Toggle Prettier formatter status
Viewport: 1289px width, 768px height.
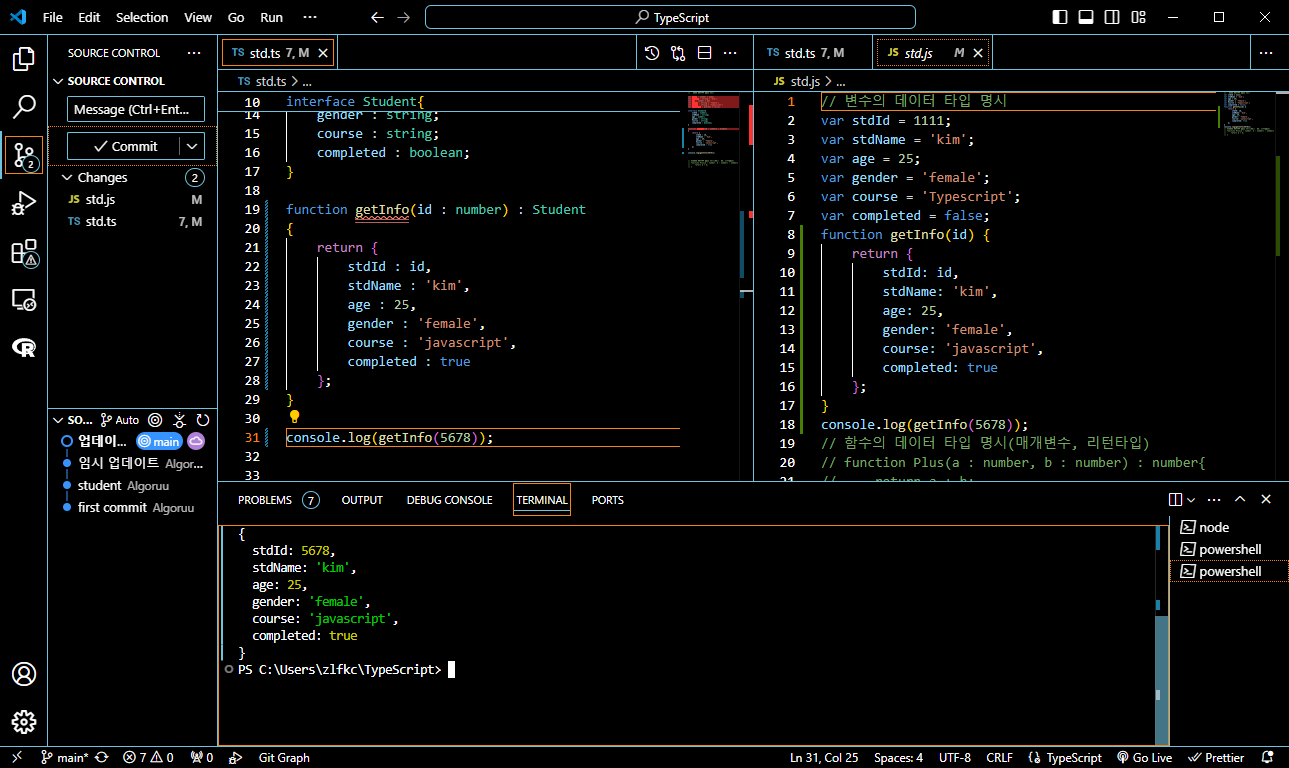tap(1215, 758)
